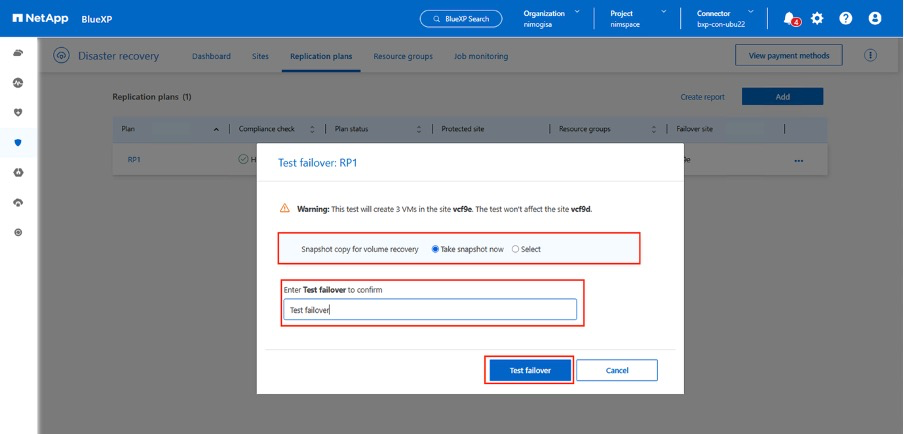Screen dimensions: 904x434
Task: Open the heart shield icon in sidebar
Action: coord(18,112)
